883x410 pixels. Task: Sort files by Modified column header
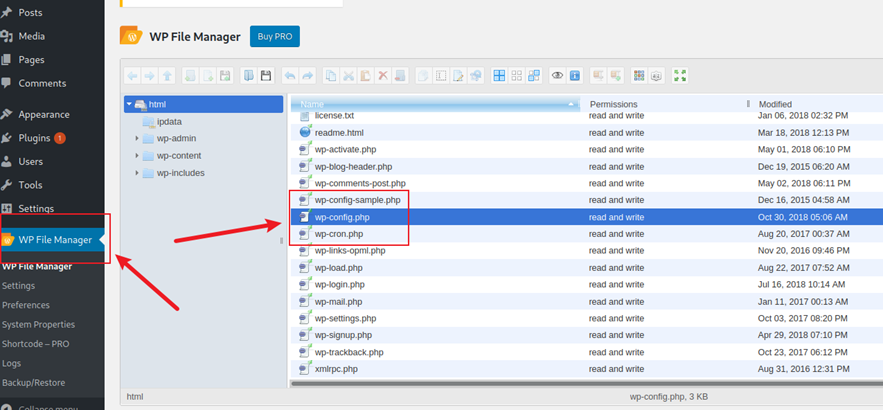(x=817, y=104)
